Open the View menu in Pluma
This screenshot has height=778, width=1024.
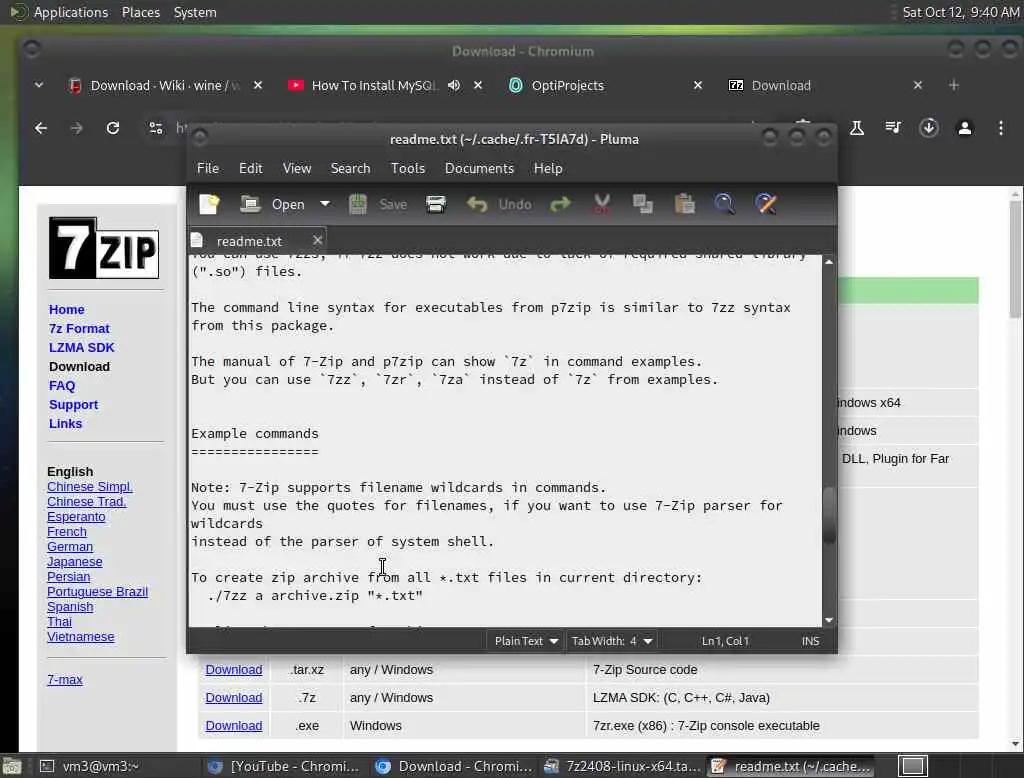coord(296,169)
